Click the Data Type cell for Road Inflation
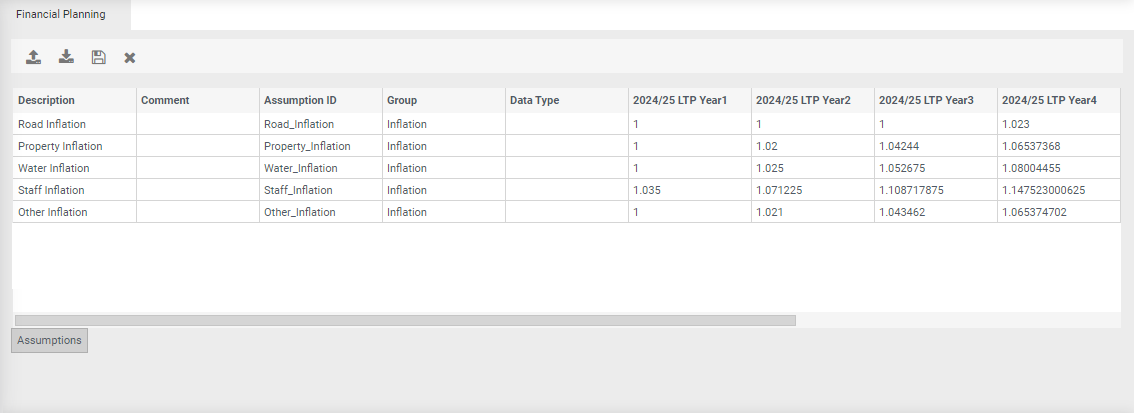This screenshot has height=413, width=1134. pyautogui.click(x=566, y=124)
